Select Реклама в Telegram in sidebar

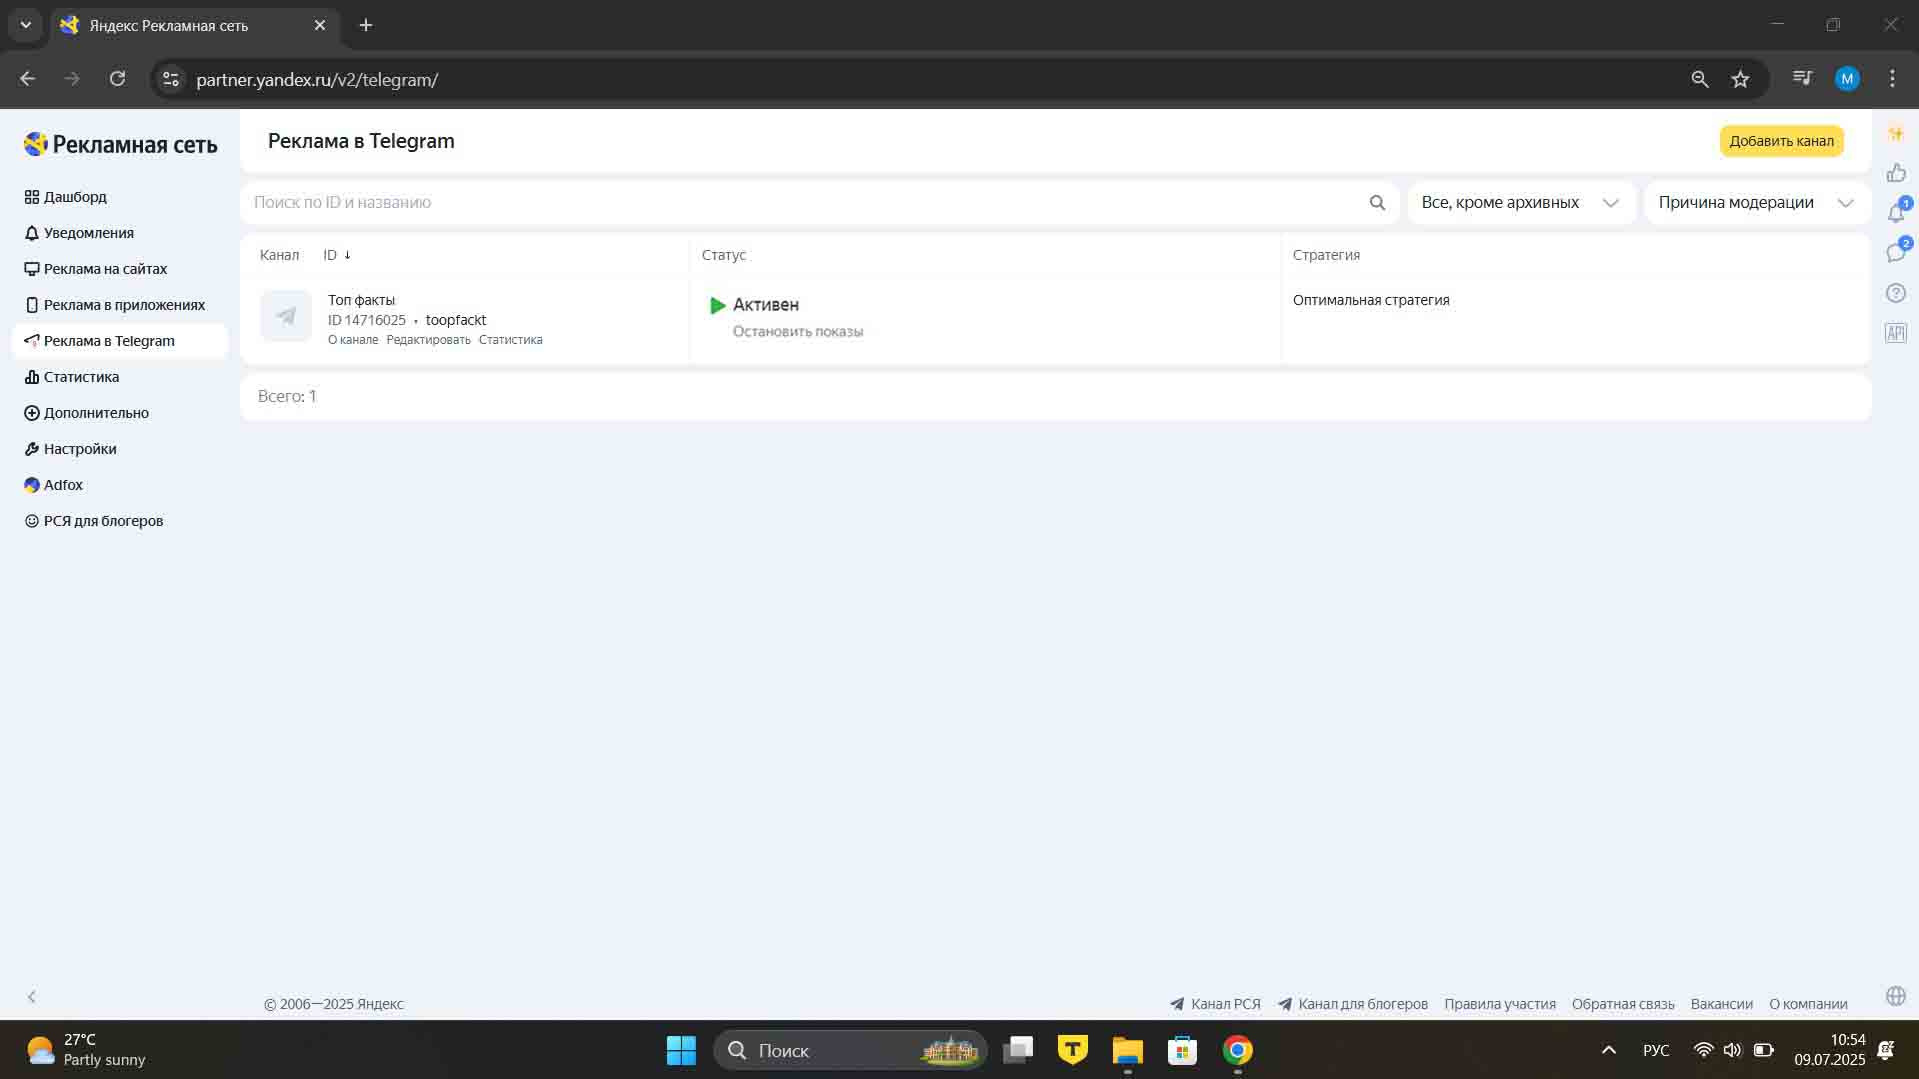click(120, 341)
